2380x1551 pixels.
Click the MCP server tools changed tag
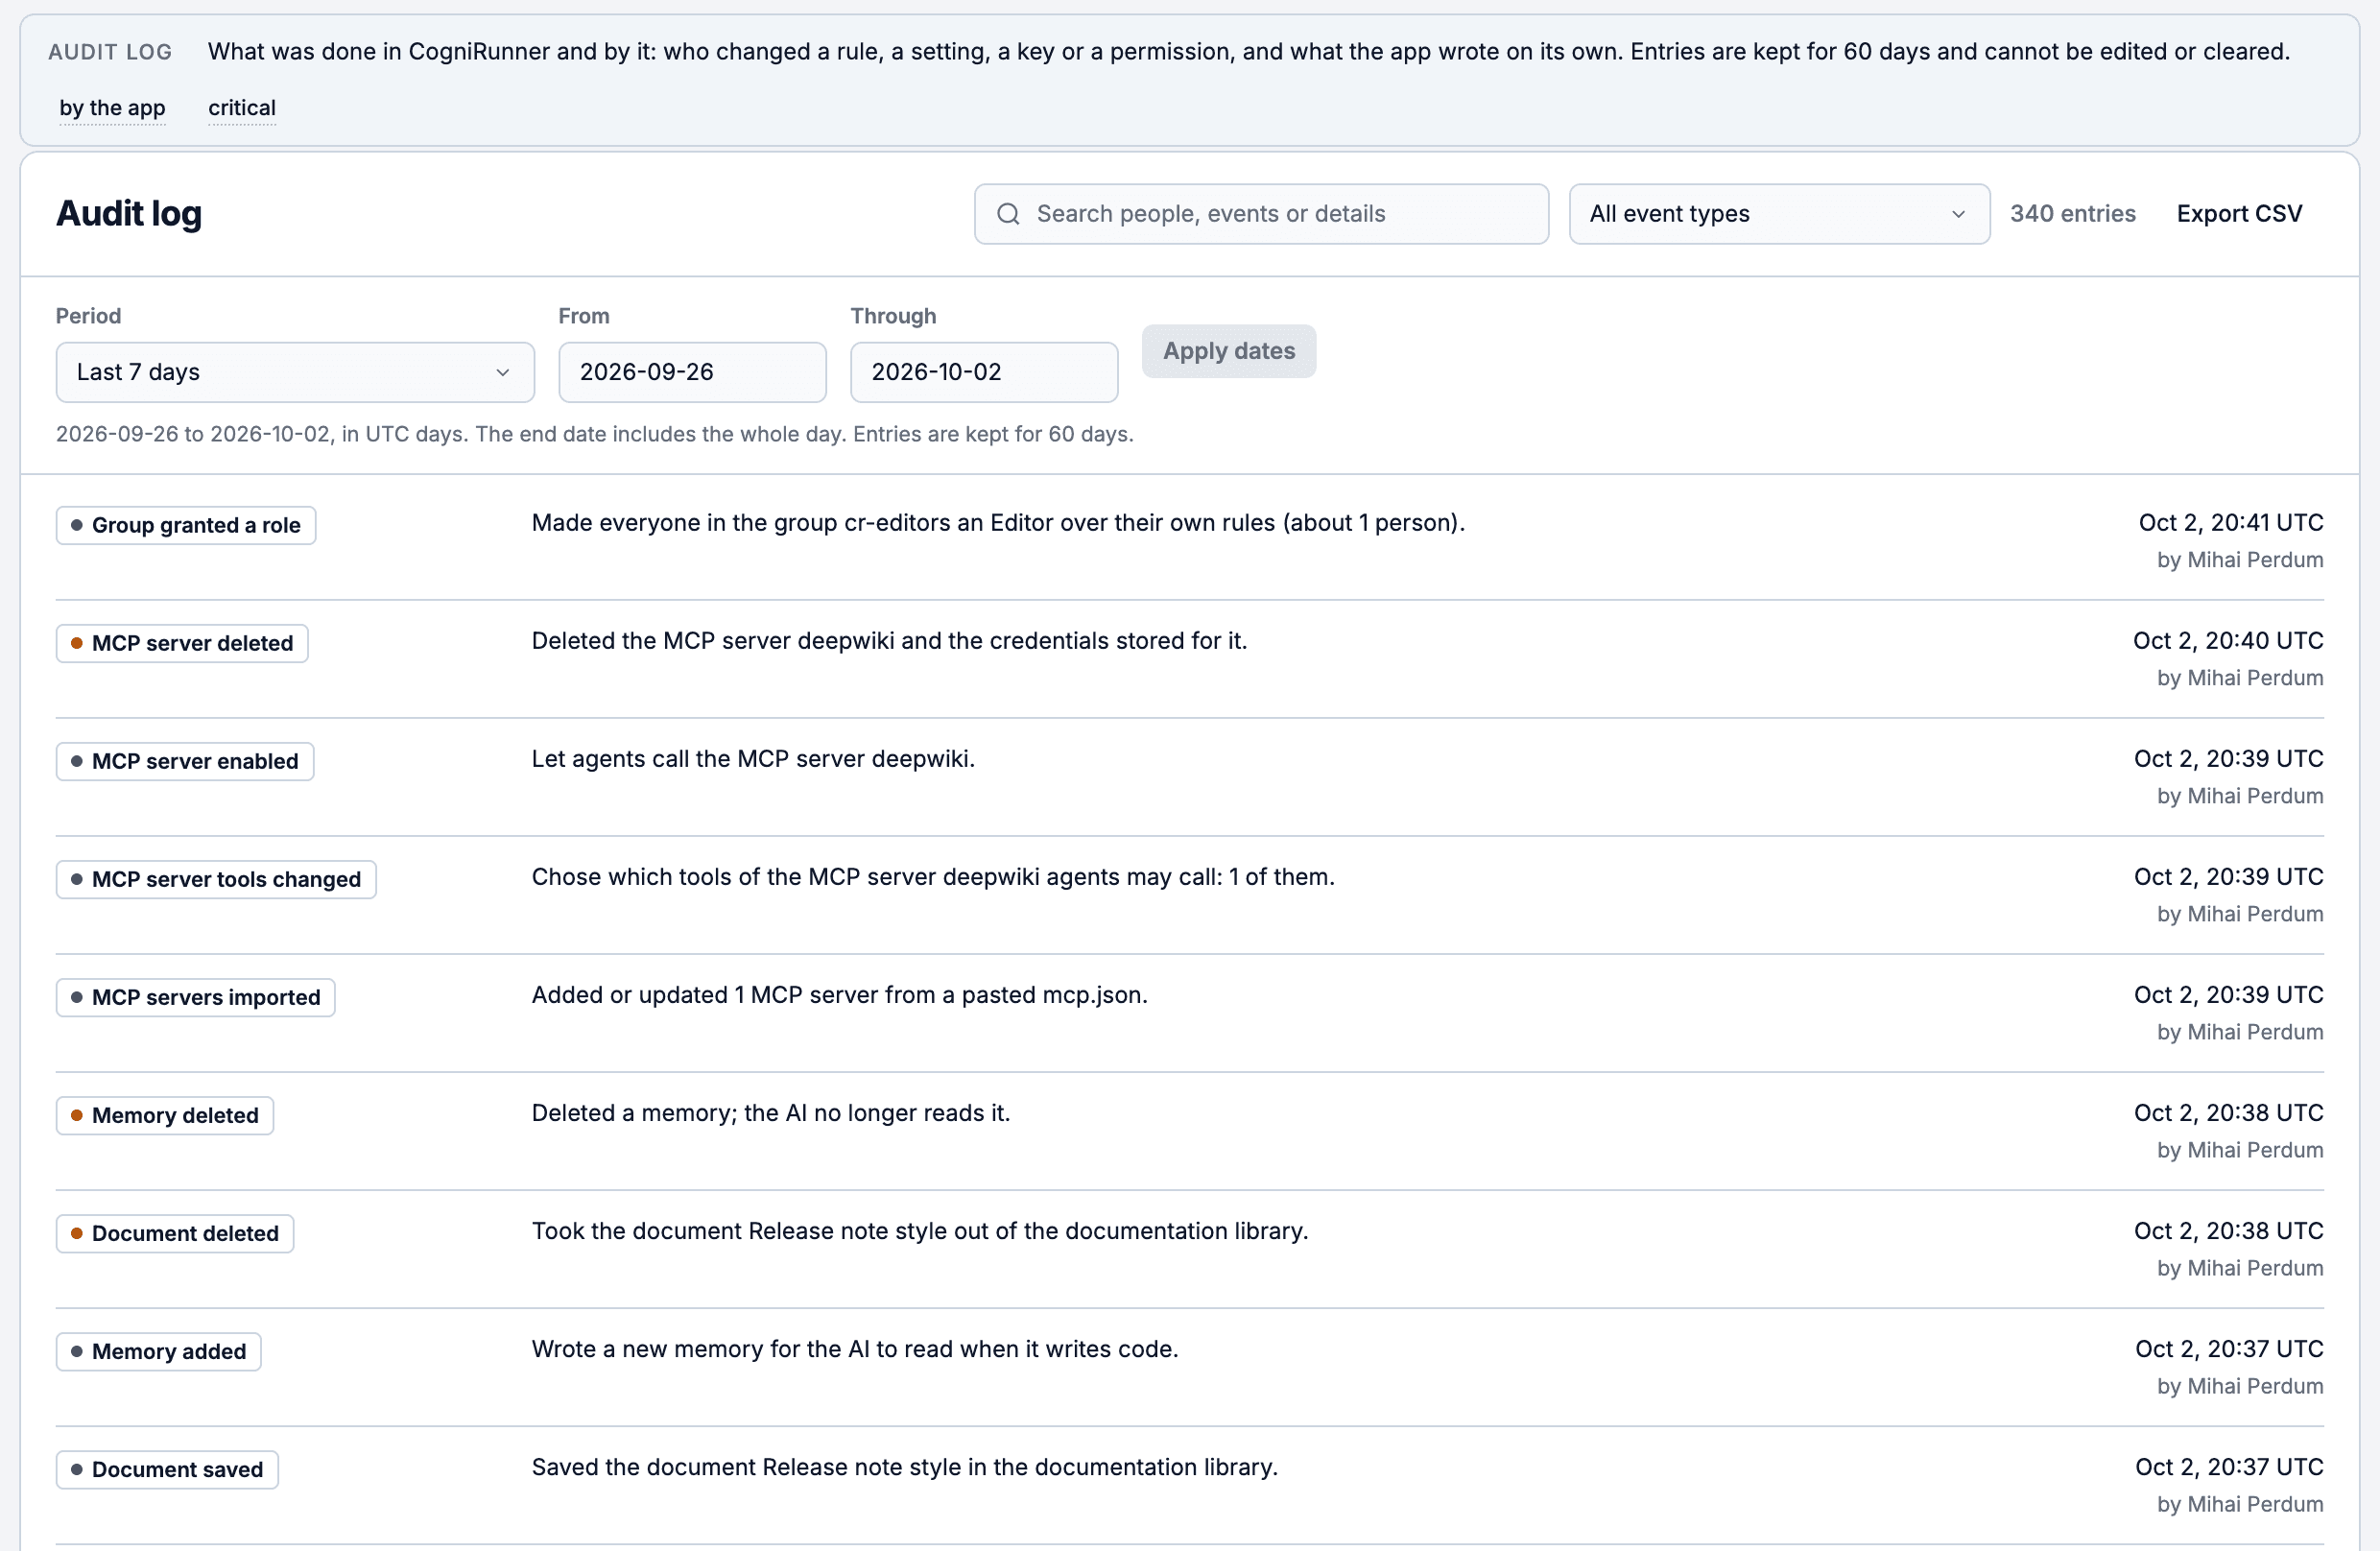point(216,879)
